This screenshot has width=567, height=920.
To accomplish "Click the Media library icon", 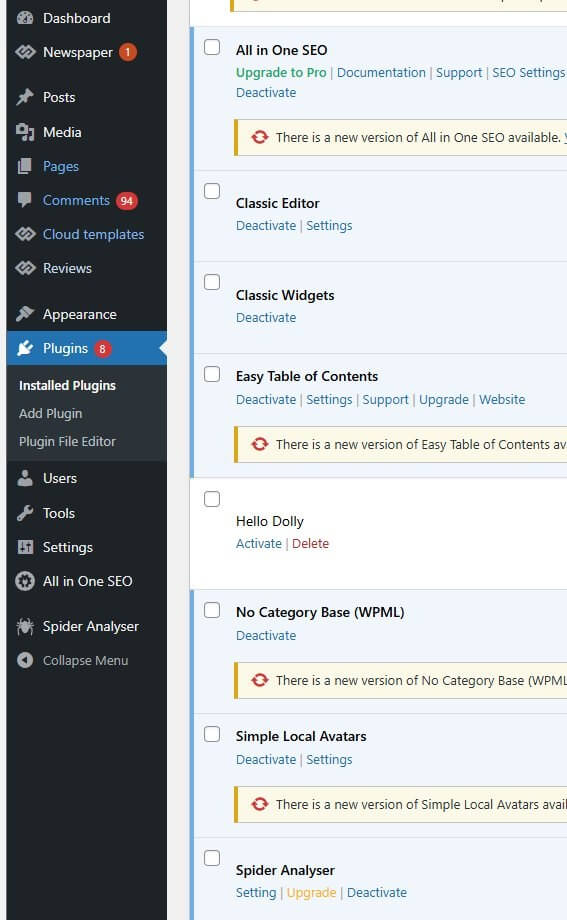I will click(25, 132).
